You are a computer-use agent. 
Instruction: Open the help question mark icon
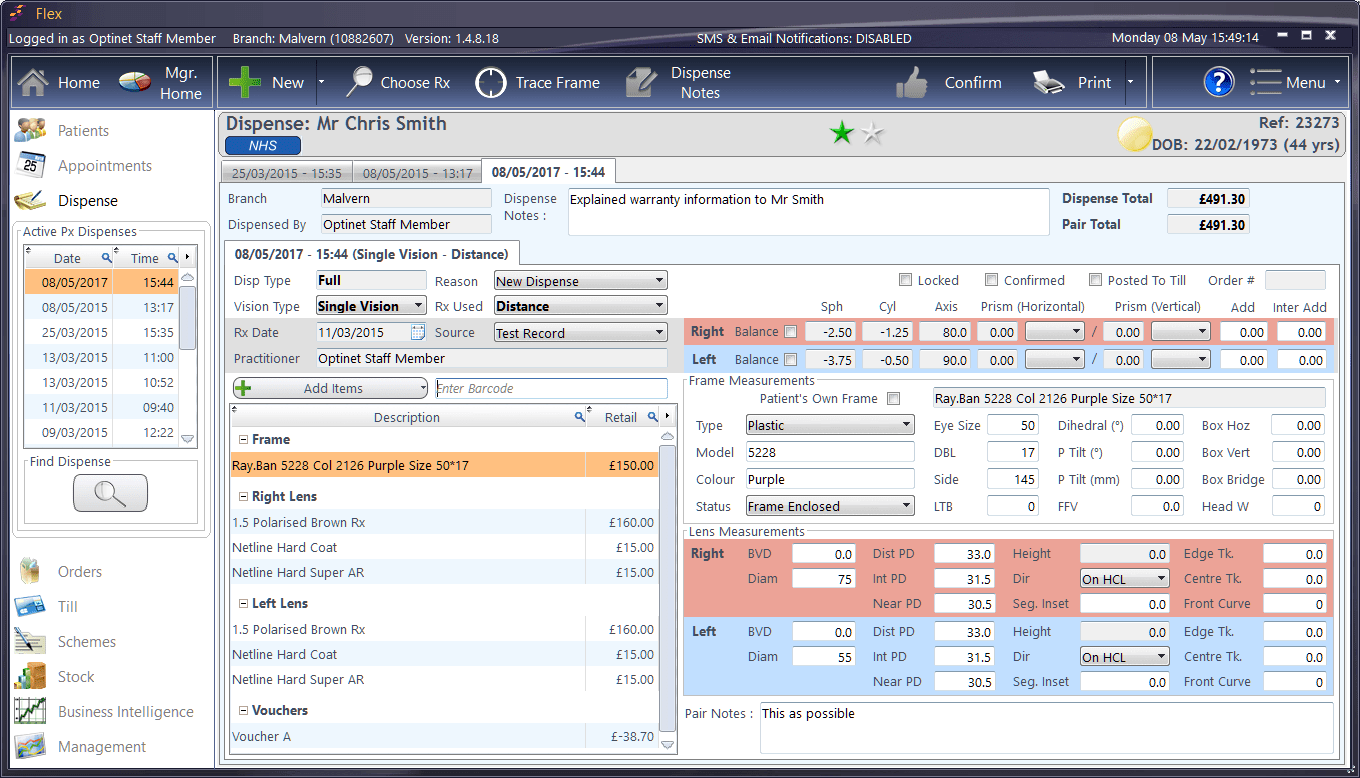[x=1218, y=82]
